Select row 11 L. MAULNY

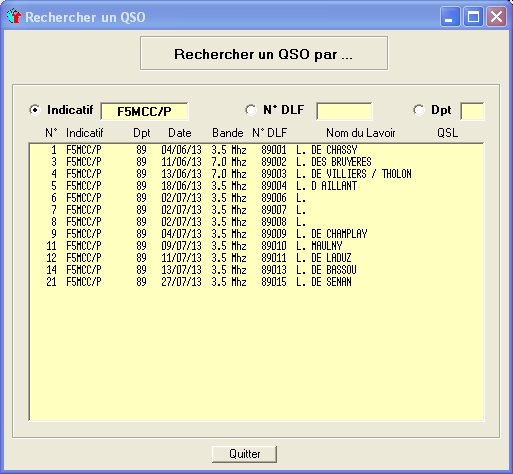click(256, 246)
